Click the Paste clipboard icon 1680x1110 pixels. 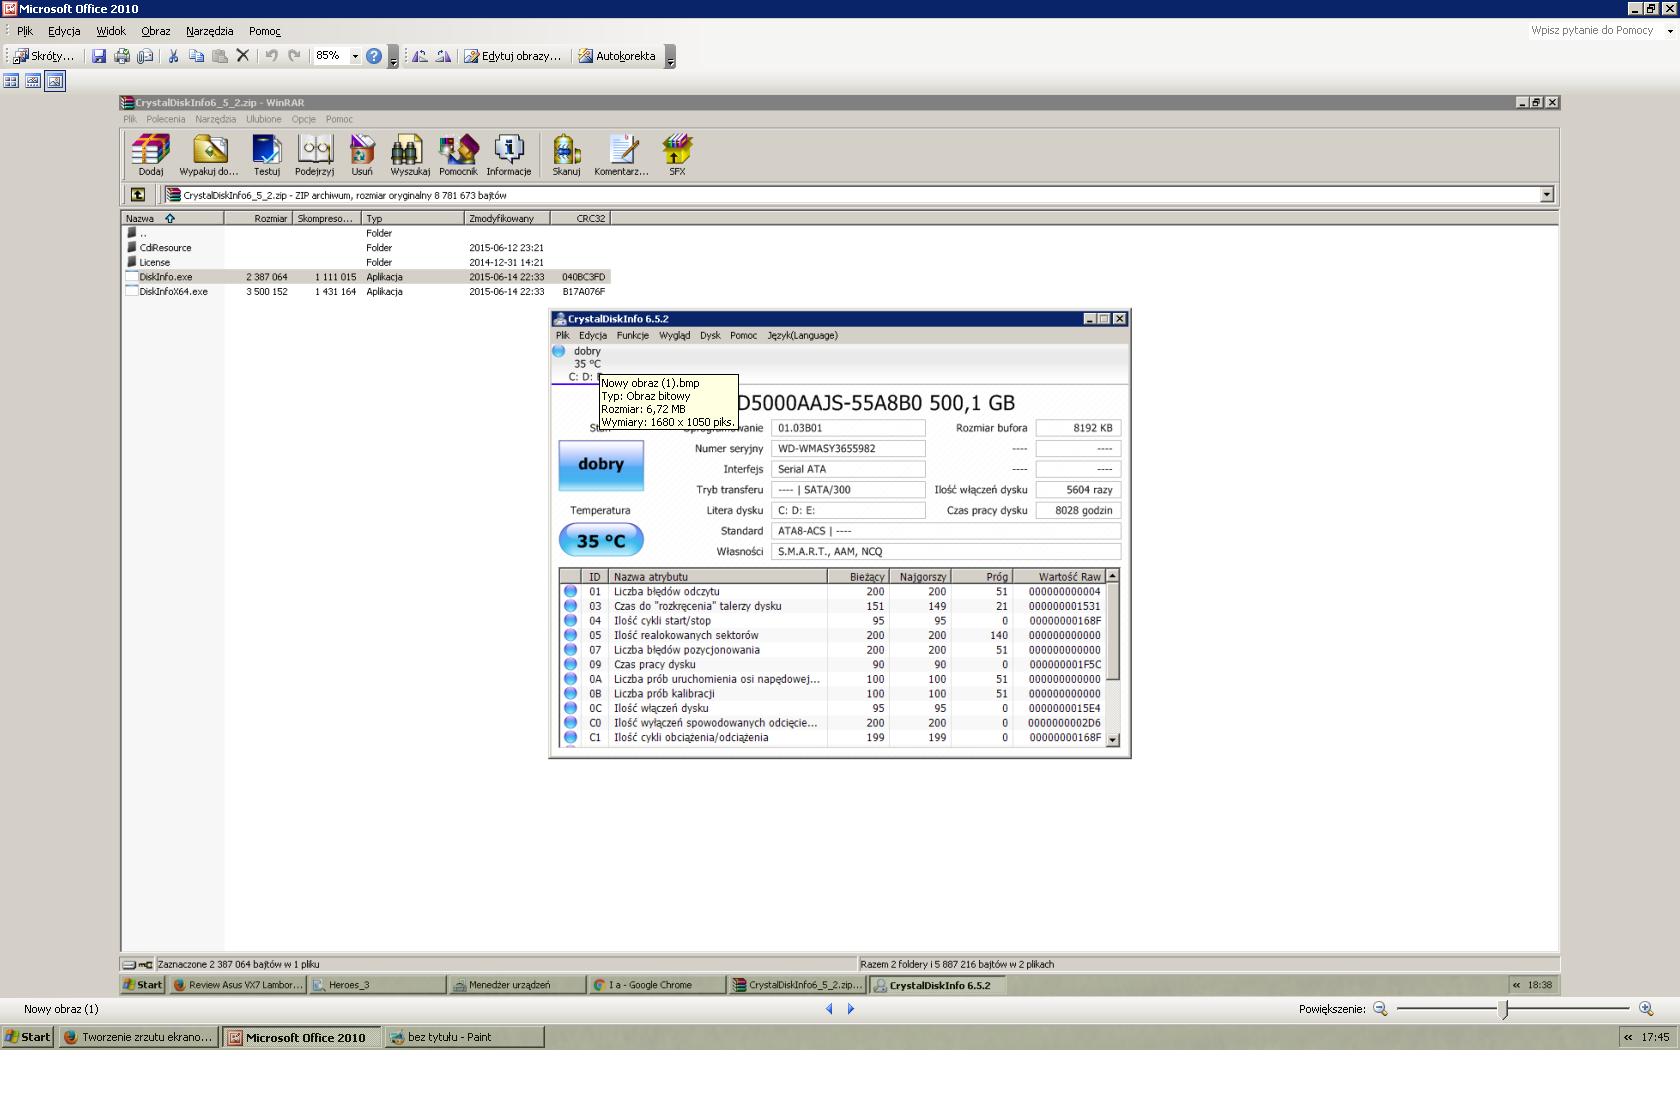(x=219, y=56)
